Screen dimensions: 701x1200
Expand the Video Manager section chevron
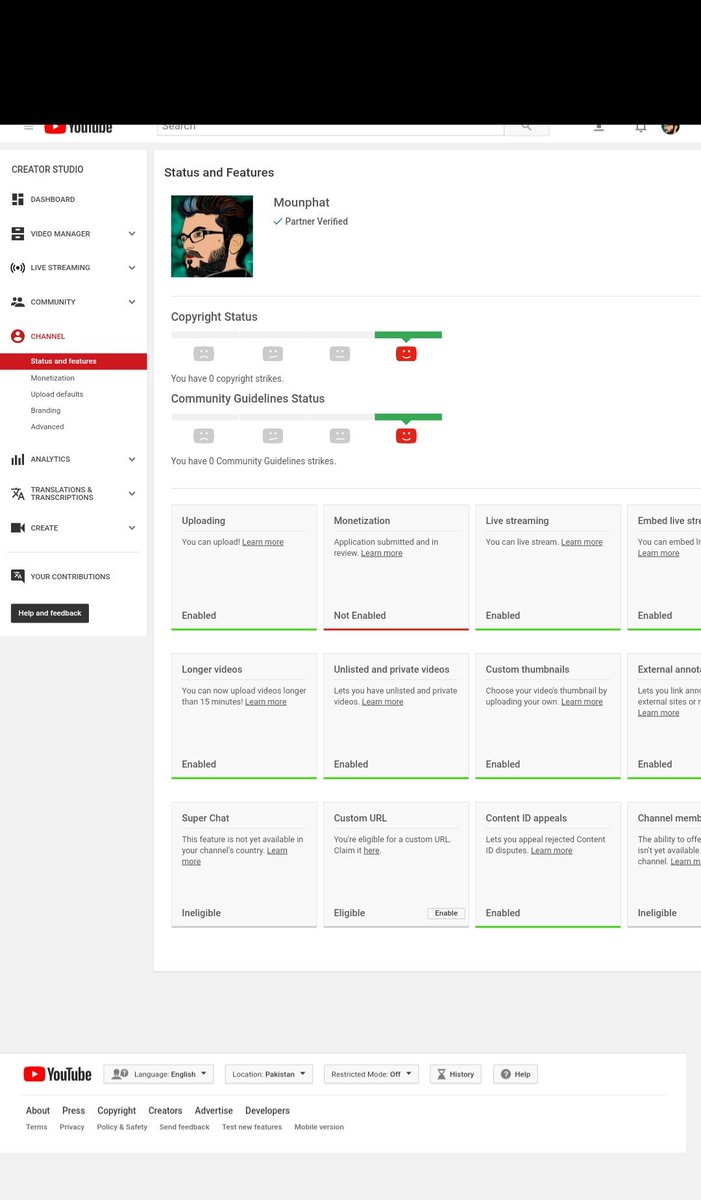(x=132, y=234)
